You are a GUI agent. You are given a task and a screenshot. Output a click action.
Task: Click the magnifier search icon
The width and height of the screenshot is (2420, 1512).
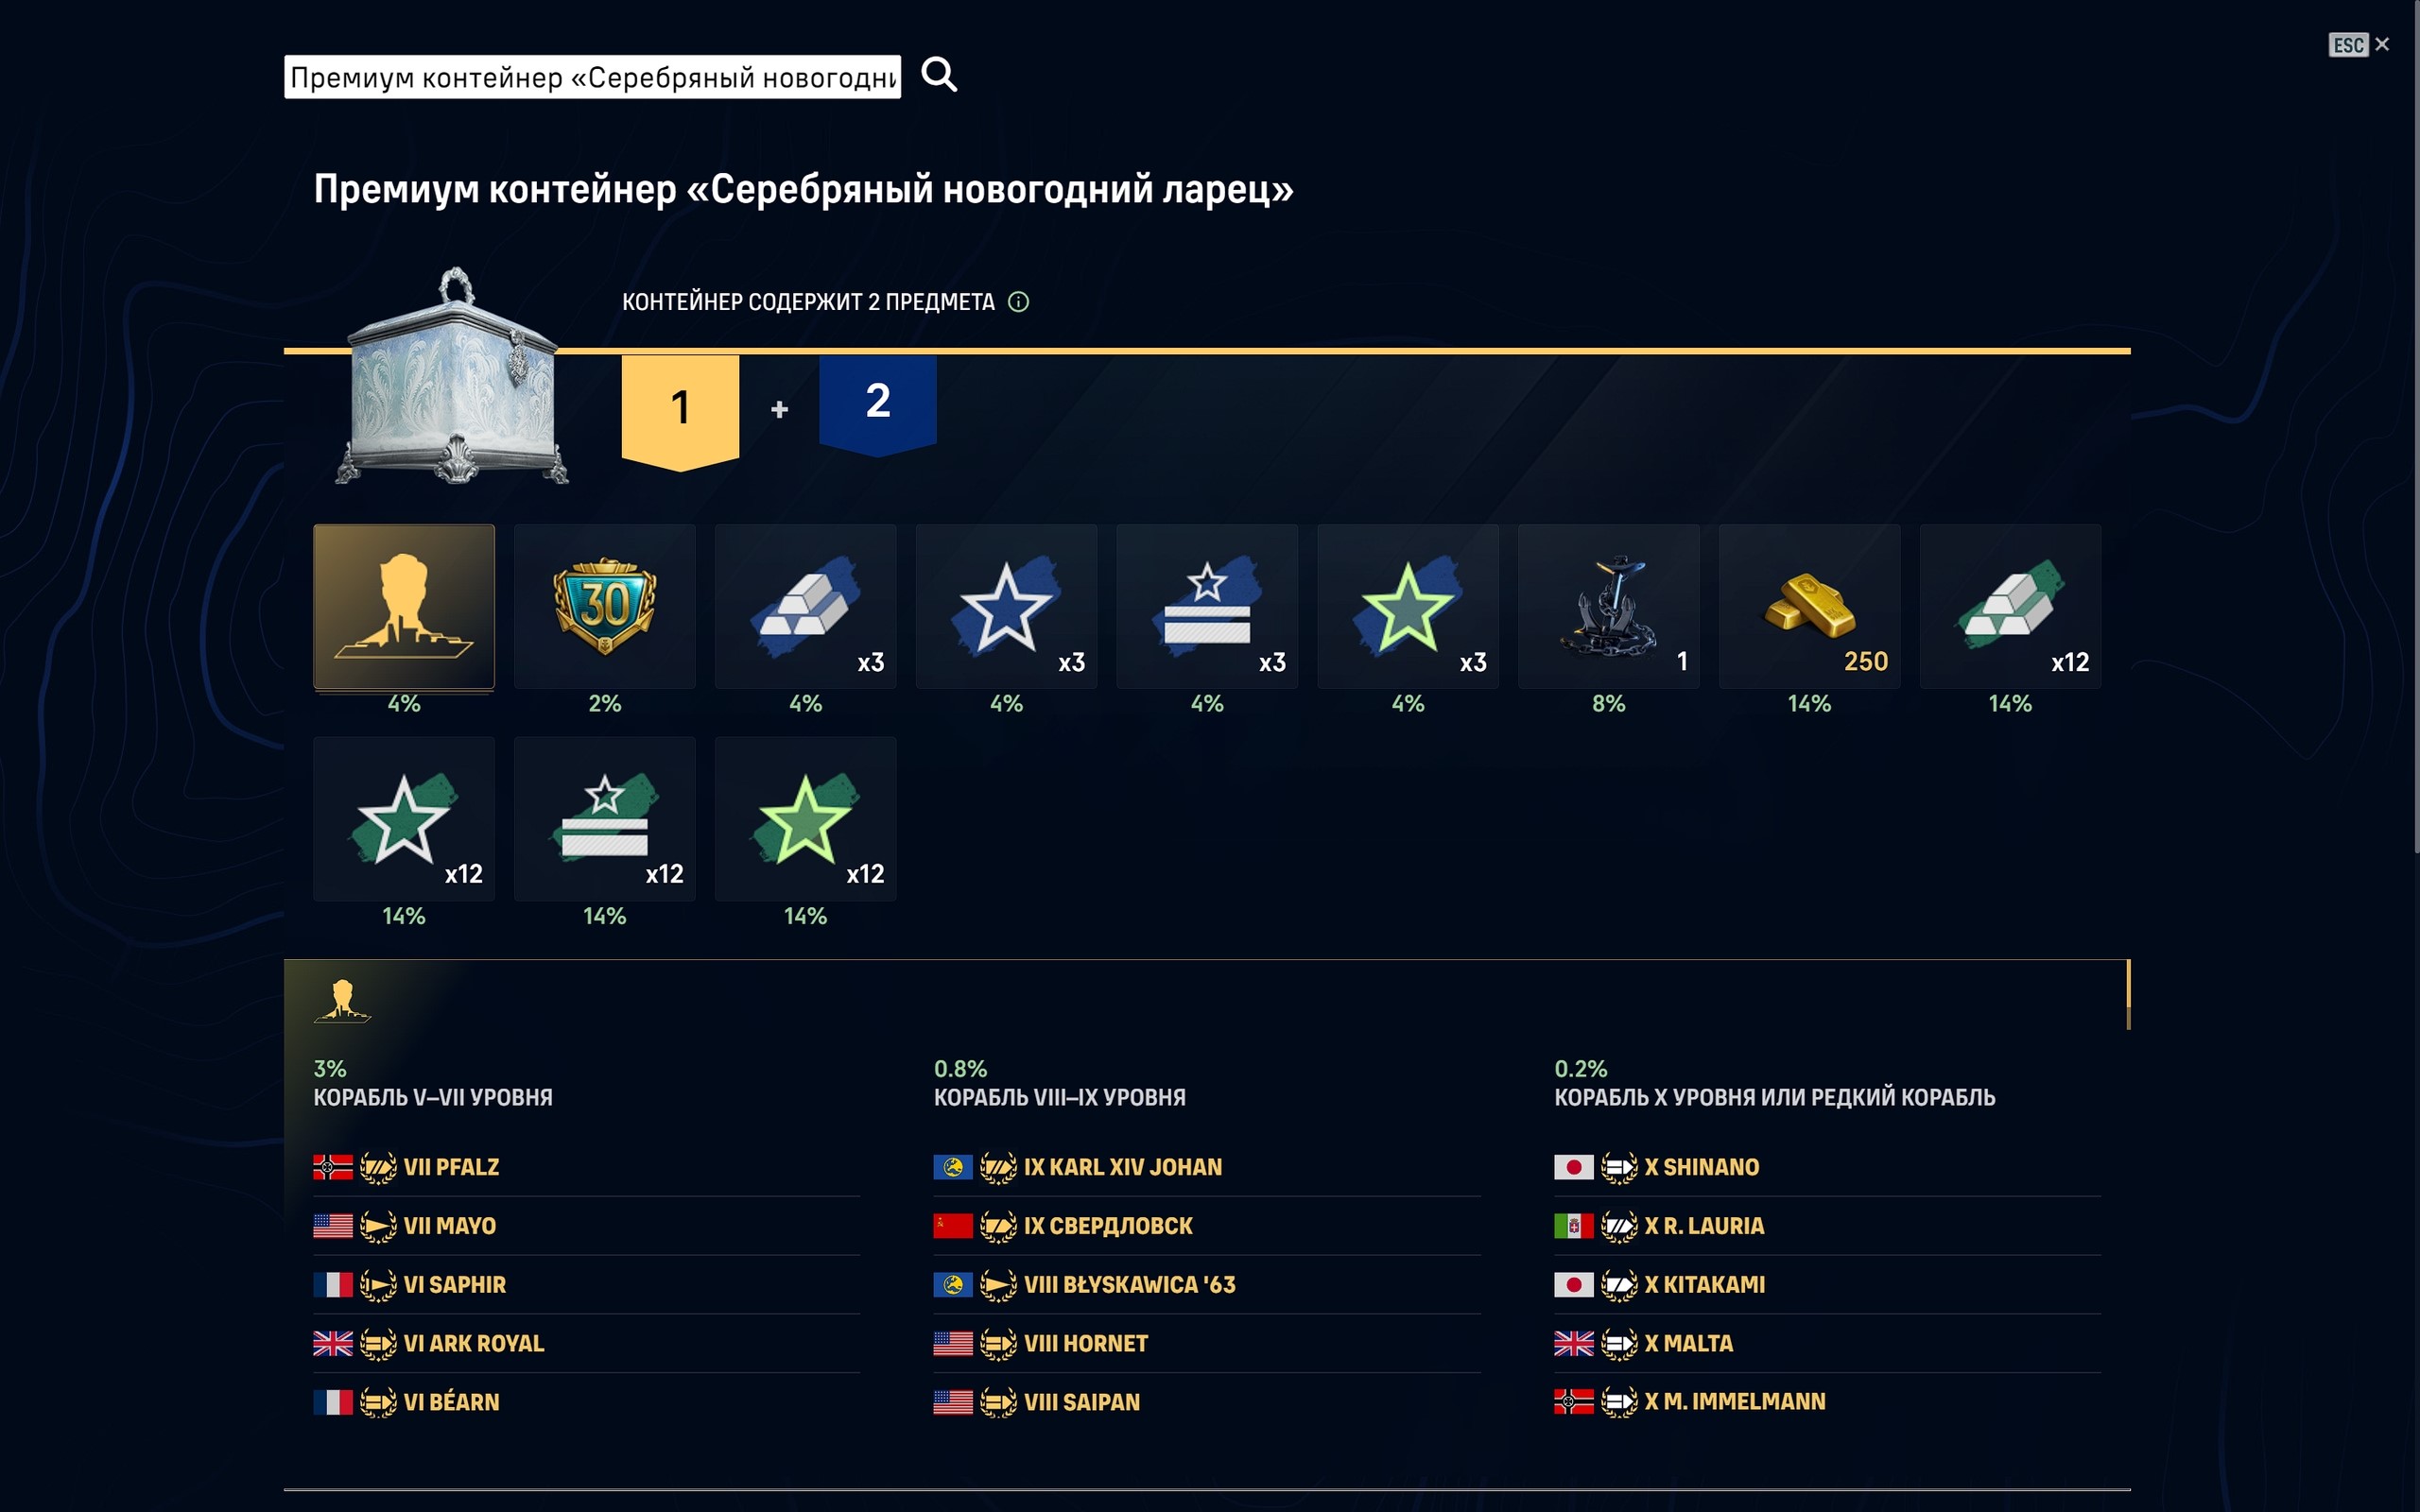[x=938, y=75]
